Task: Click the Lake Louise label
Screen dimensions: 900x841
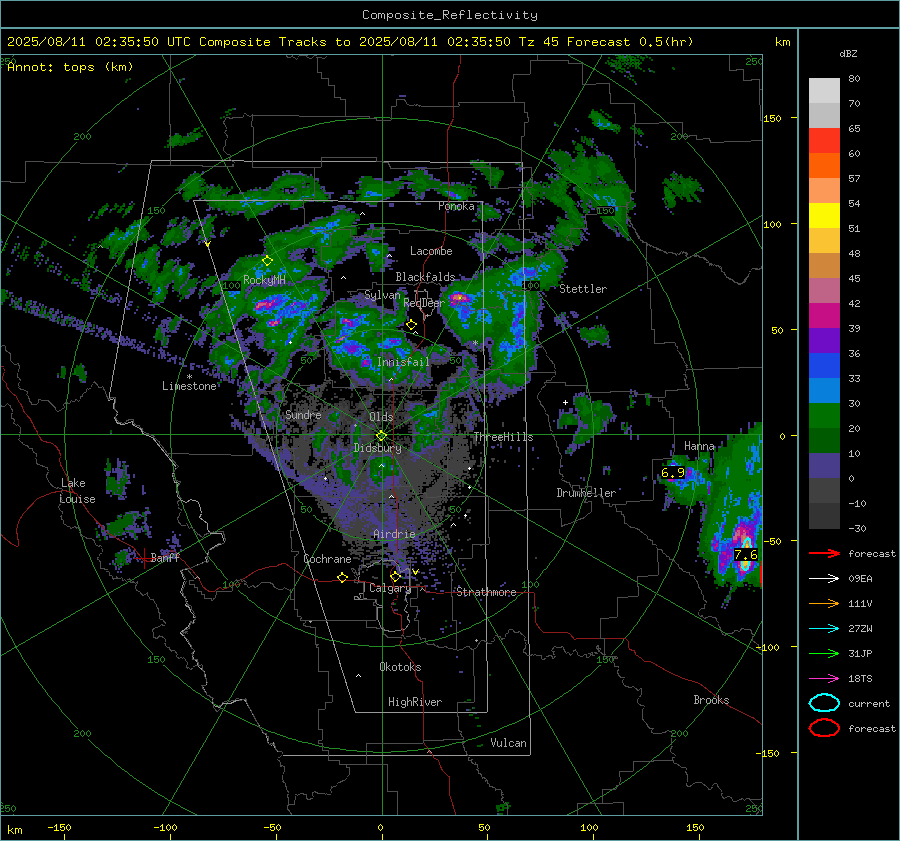Action: click(78, 491)
